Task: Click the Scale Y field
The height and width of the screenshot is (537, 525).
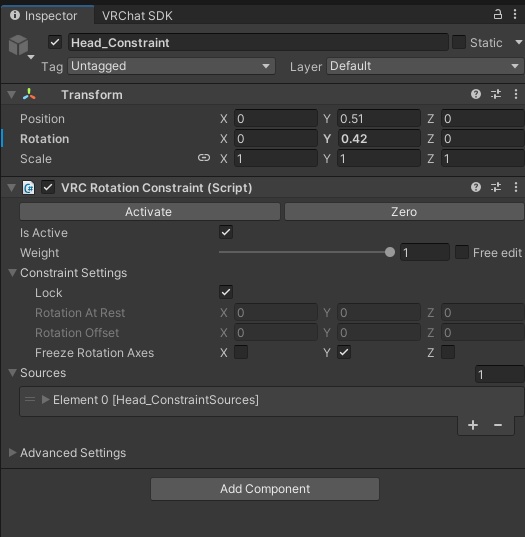Action: coord(379,159)
